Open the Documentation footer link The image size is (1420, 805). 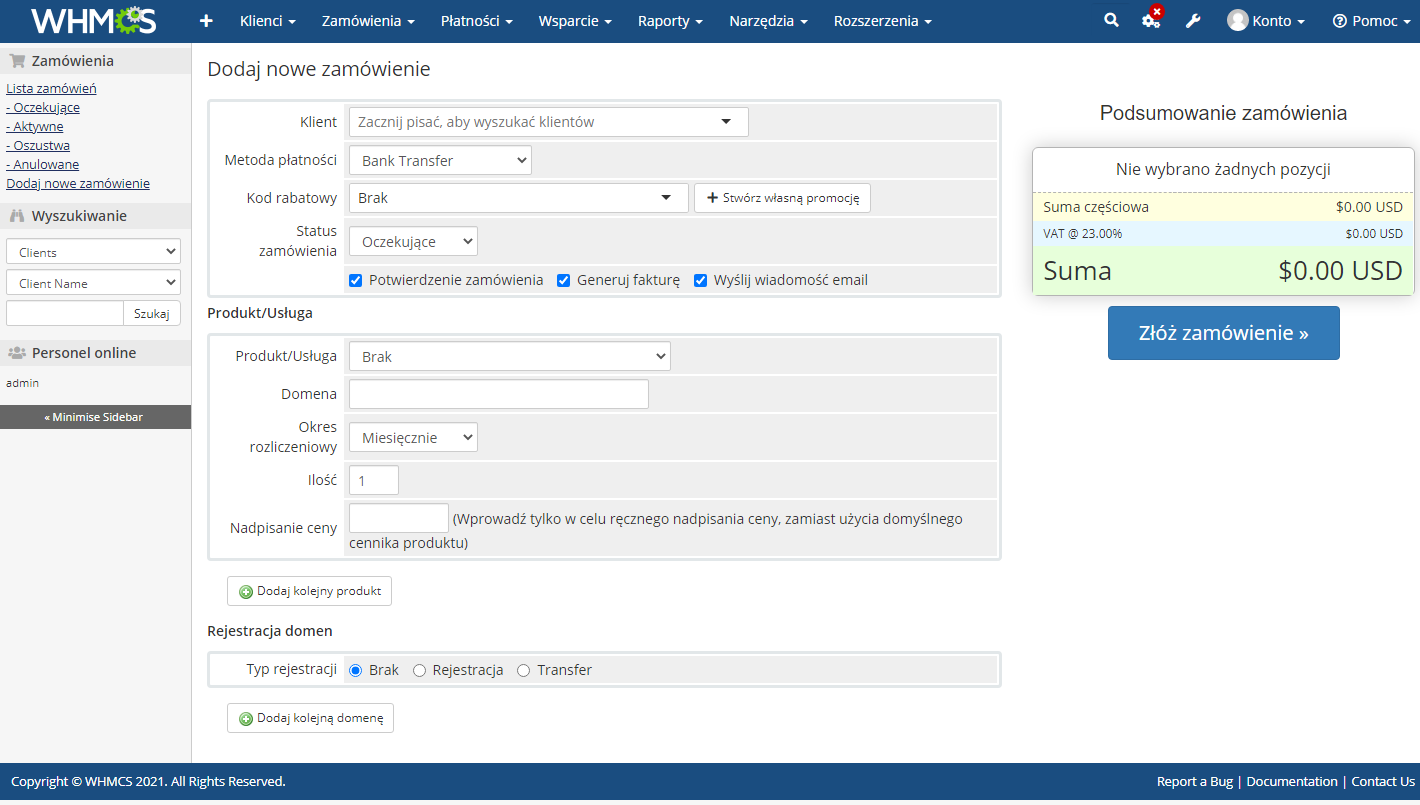pos(1292,782)
